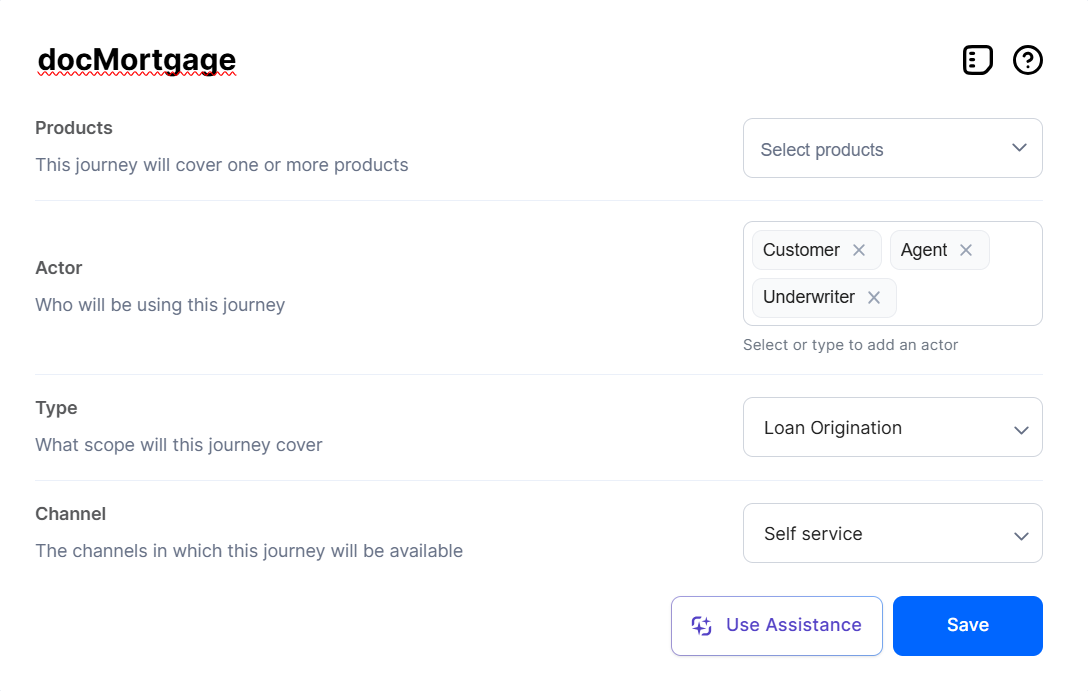Save the journey settings
Viewport: 1088px width, 691px height.
pyautogui.click(x=967, y=626)
